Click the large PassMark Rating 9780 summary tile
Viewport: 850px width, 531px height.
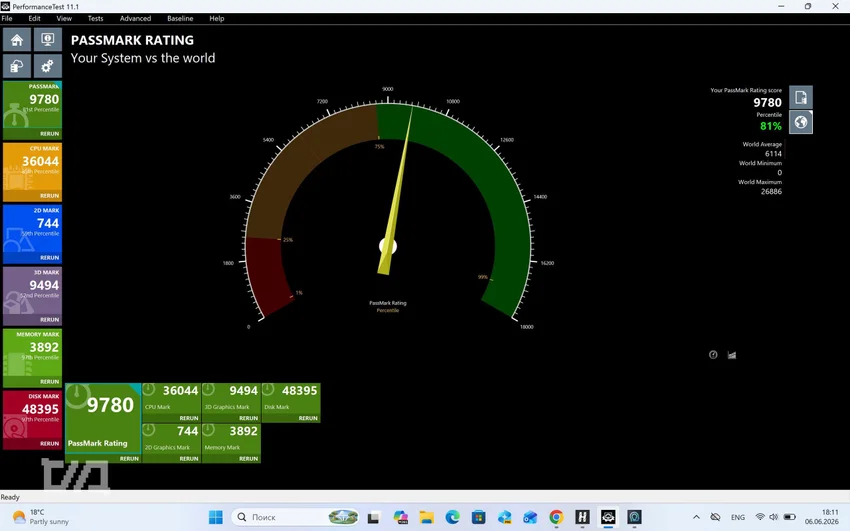tap(103, 418)
